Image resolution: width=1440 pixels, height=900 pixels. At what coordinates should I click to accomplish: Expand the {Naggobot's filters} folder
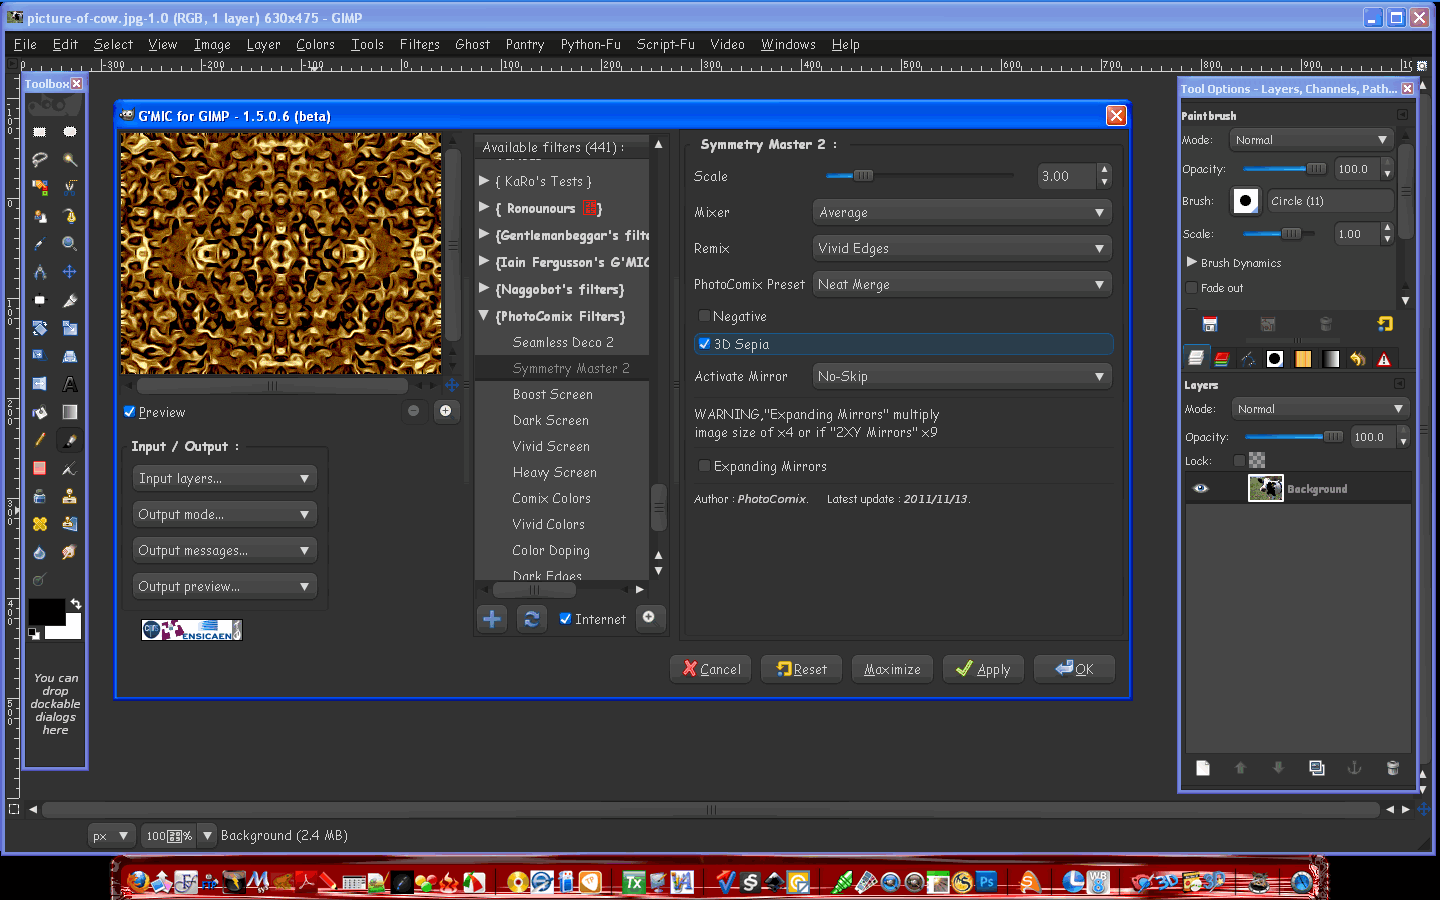(x=484, y=289)
